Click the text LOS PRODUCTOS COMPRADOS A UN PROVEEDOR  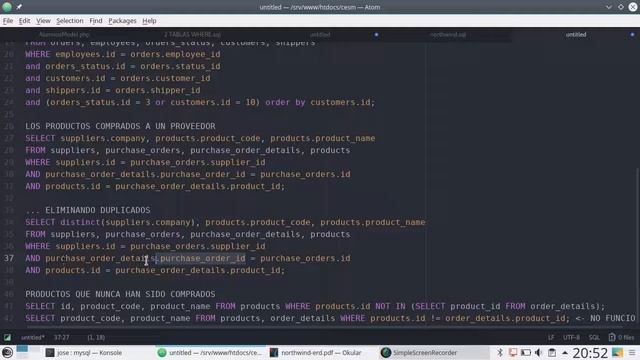[x=120, y=126]
